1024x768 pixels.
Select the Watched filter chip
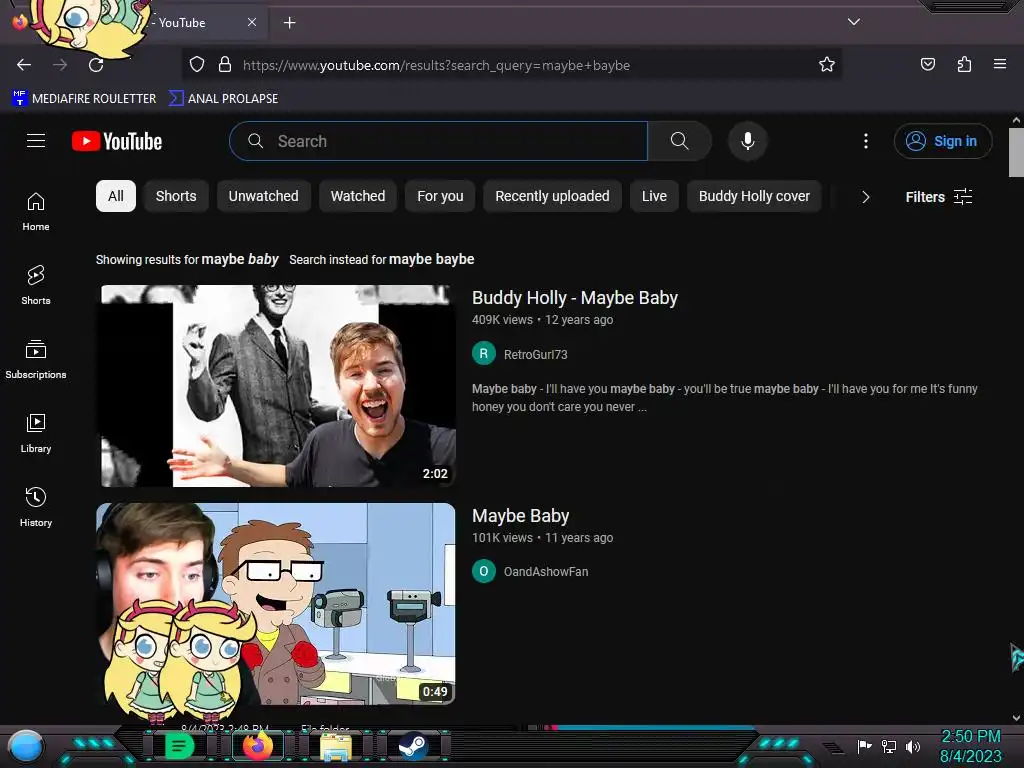click(x=358, y=196)
